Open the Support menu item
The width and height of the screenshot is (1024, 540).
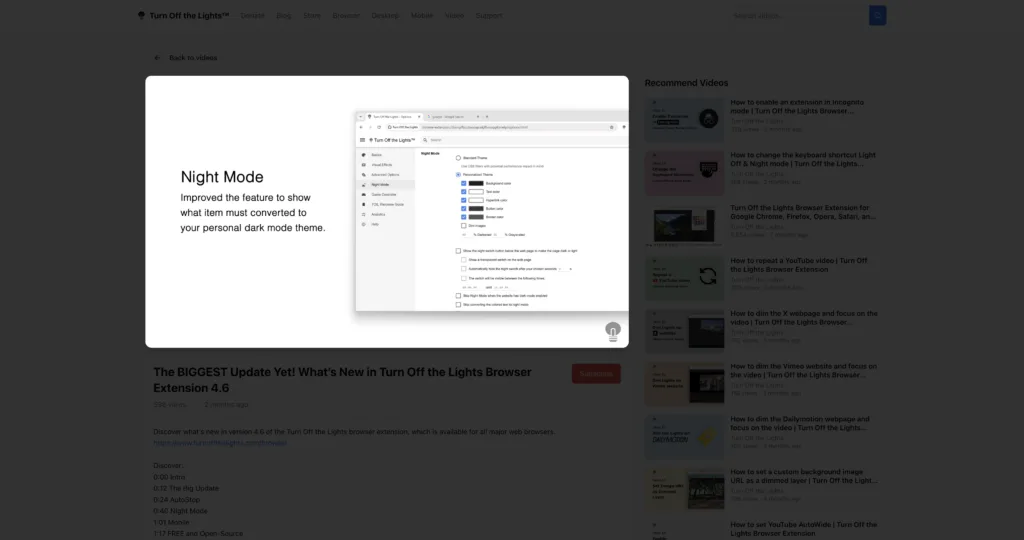[488, 16]
